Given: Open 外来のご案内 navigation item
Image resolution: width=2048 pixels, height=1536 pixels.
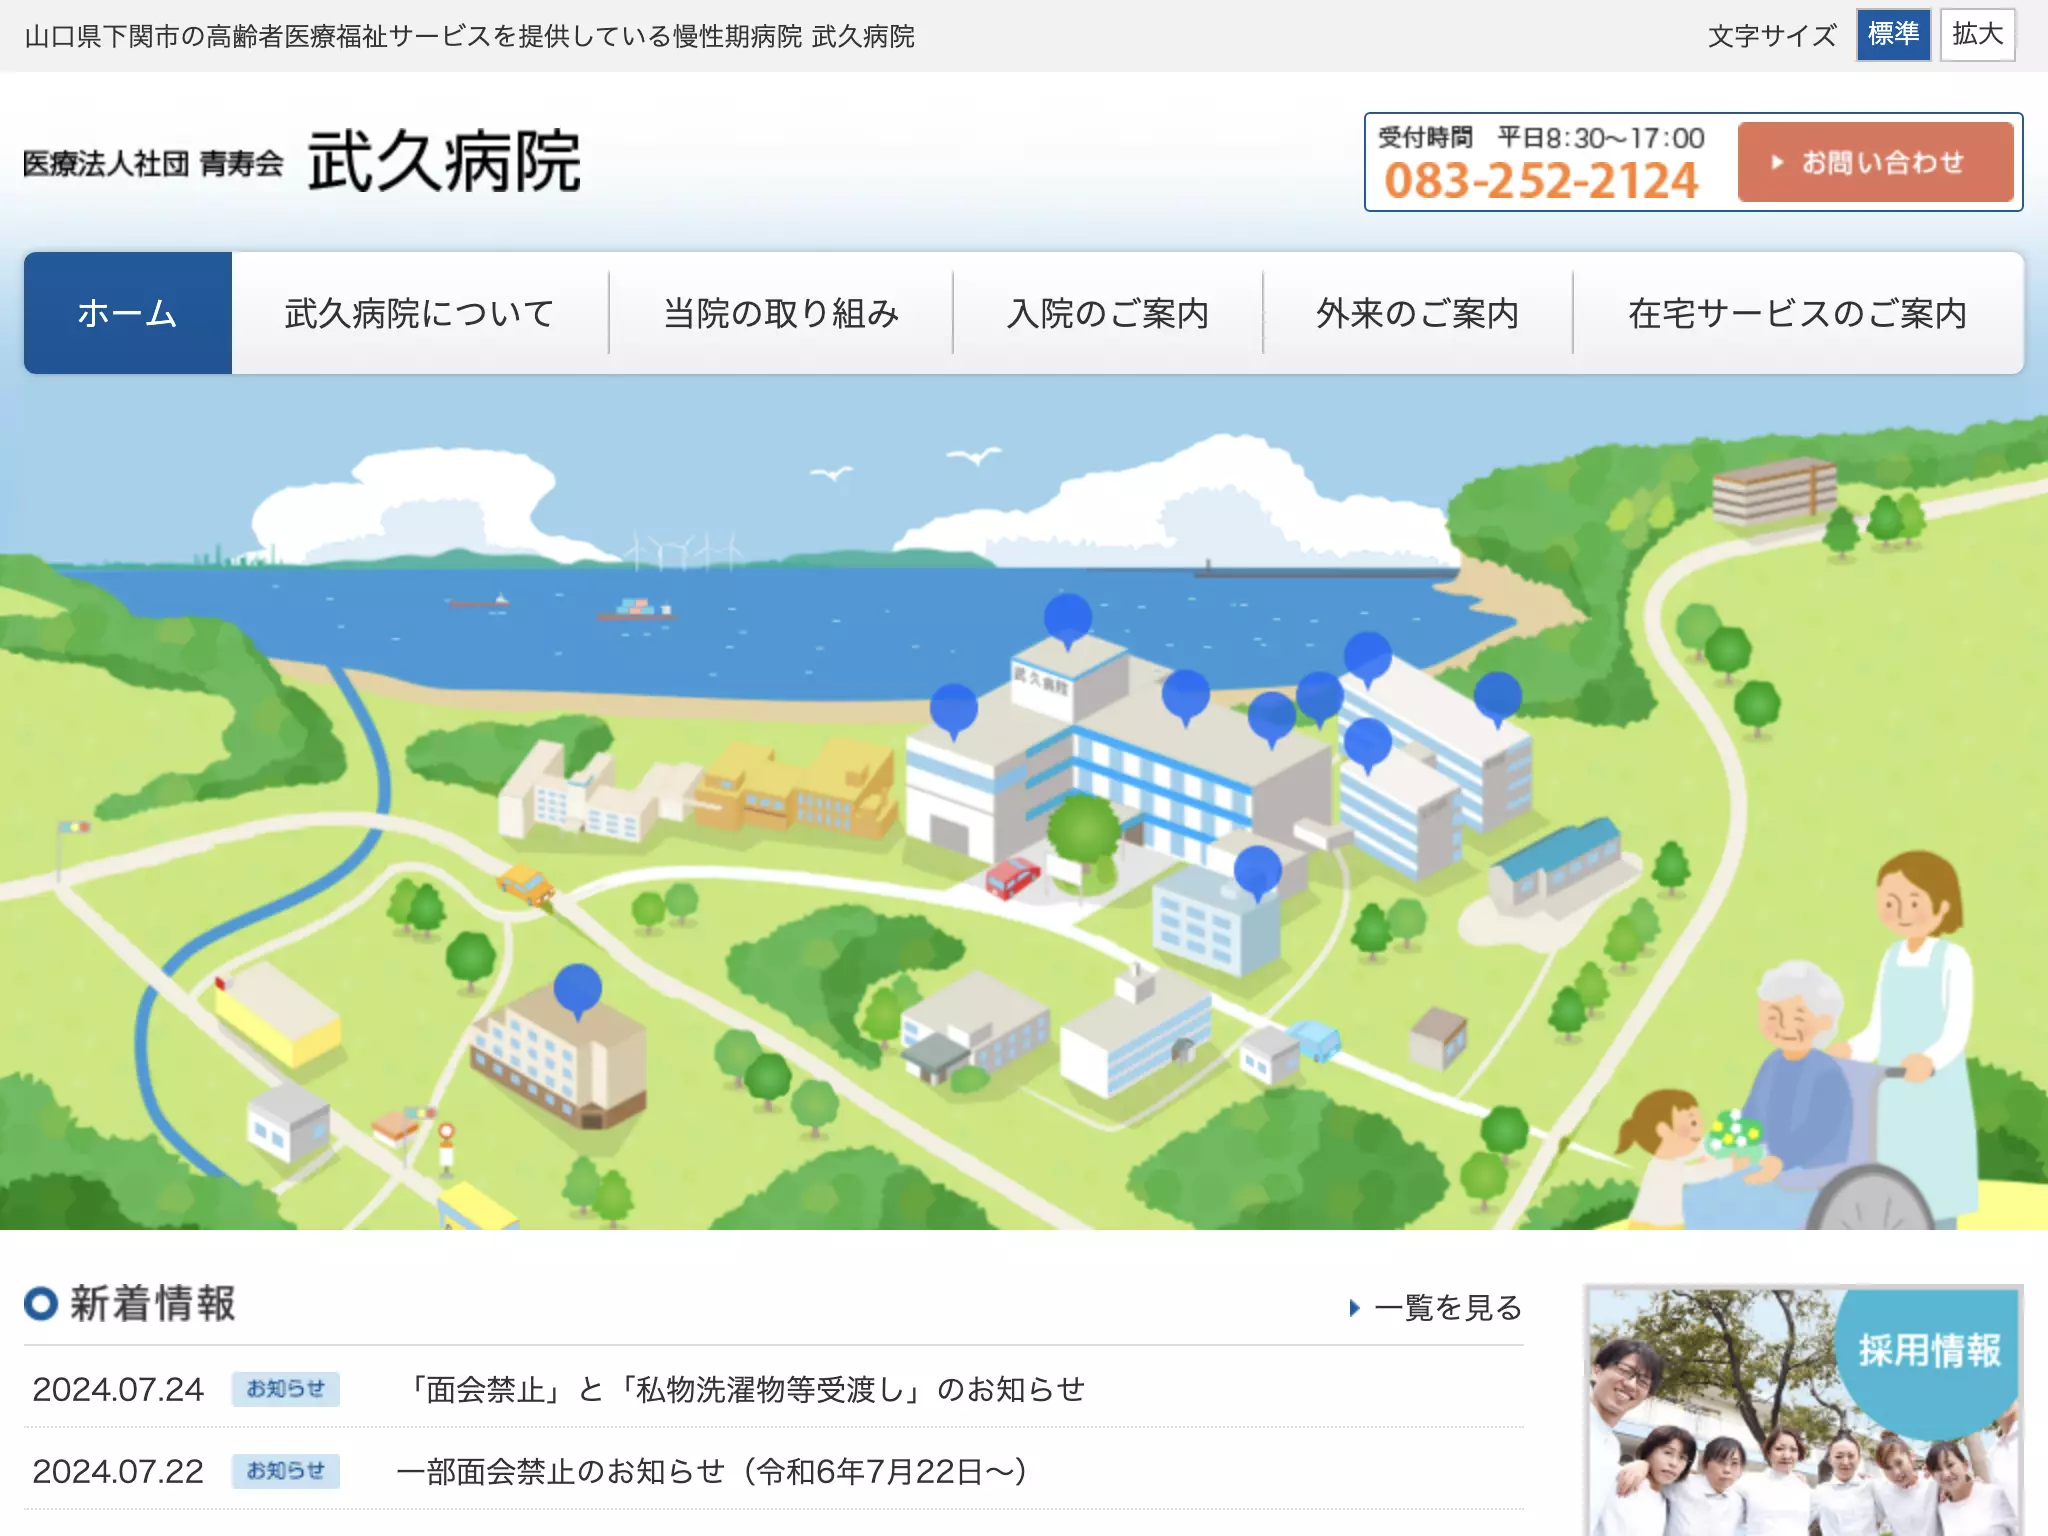Looking at the screenshot, I should (x=1418, y=313).
